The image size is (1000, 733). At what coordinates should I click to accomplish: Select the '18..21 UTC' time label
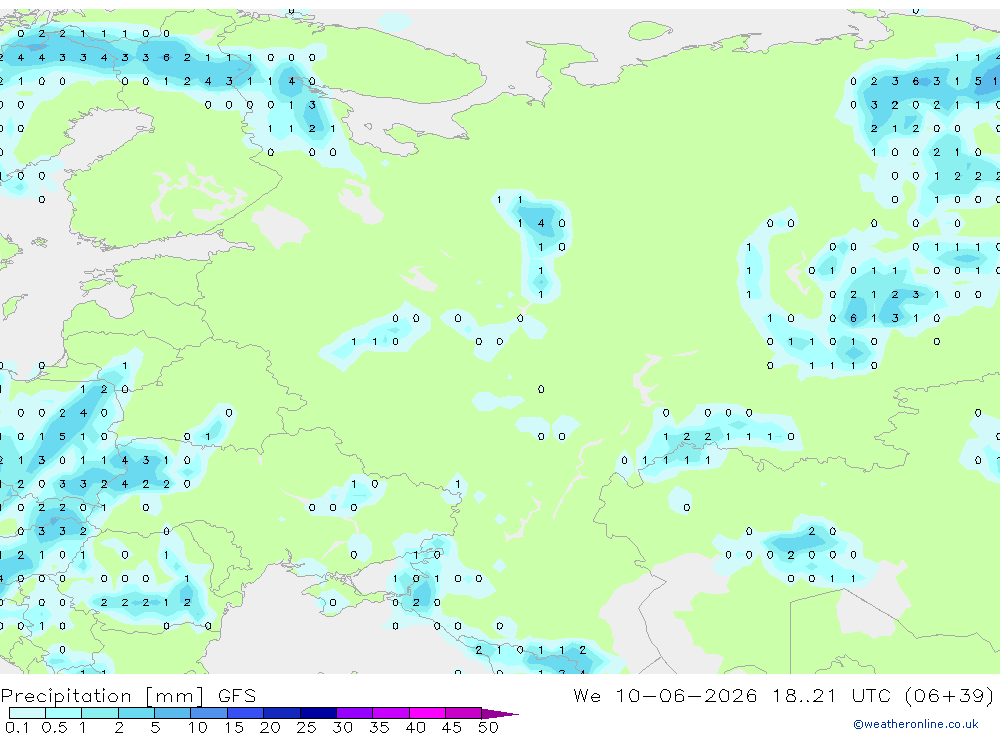click(831, 695)
